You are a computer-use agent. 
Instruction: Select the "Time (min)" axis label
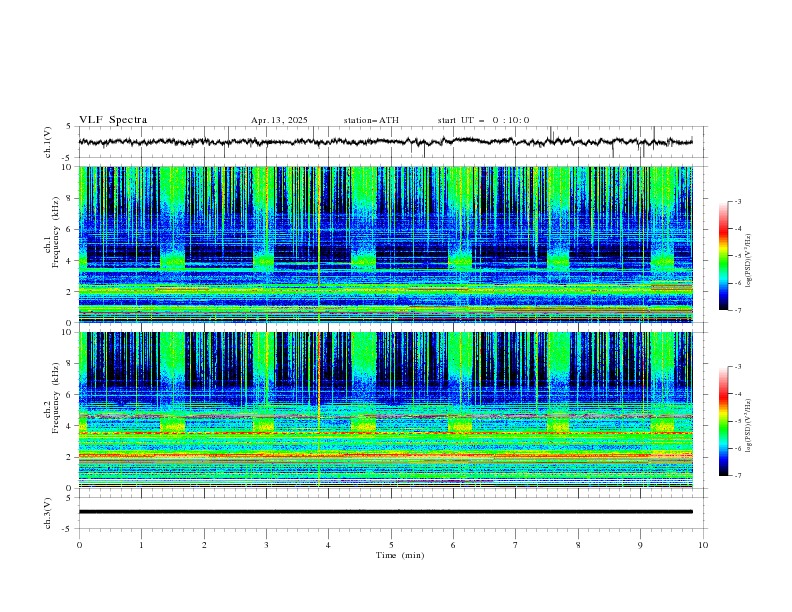point(400,555)
